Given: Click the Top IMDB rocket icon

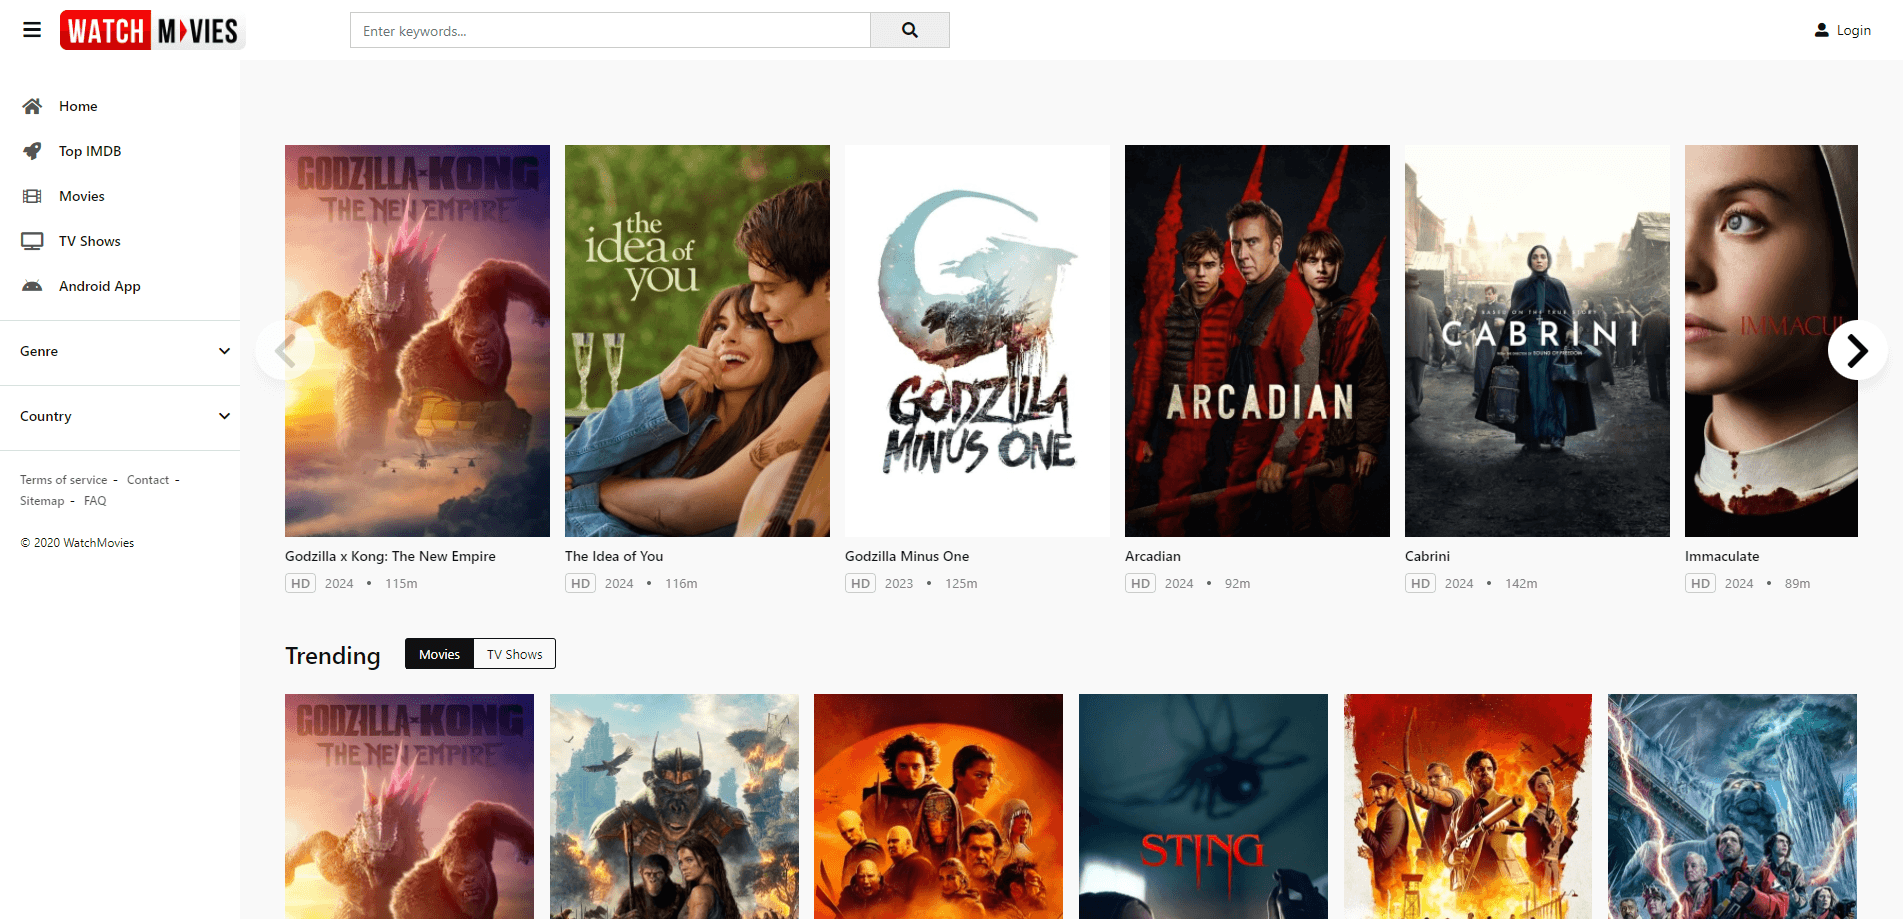Looking at the screenshot, I should (x=32, y=151).
